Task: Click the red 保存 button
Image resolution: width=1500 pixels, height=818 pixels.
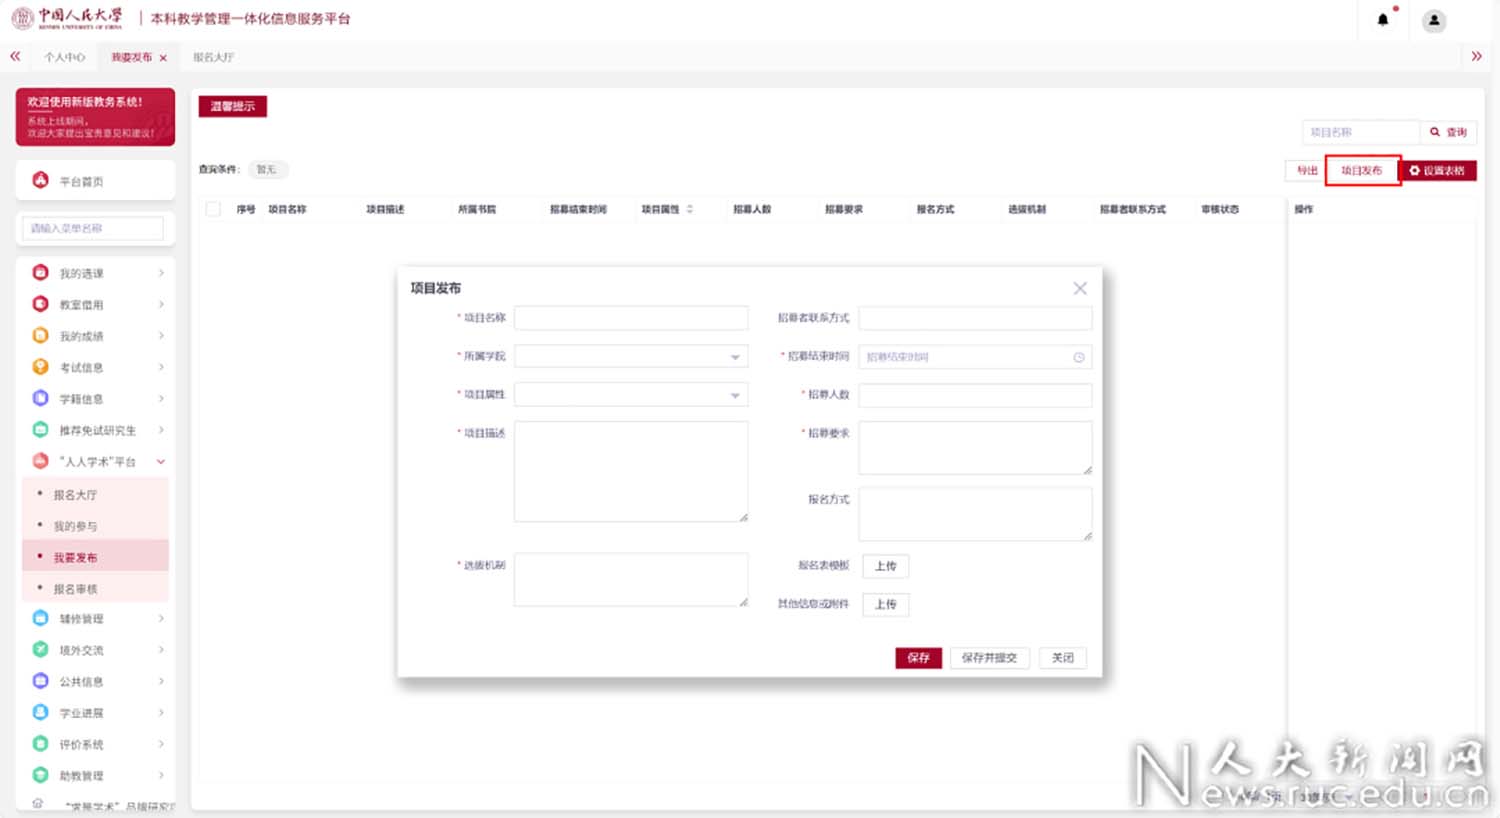Action: (x=918, y=658)
